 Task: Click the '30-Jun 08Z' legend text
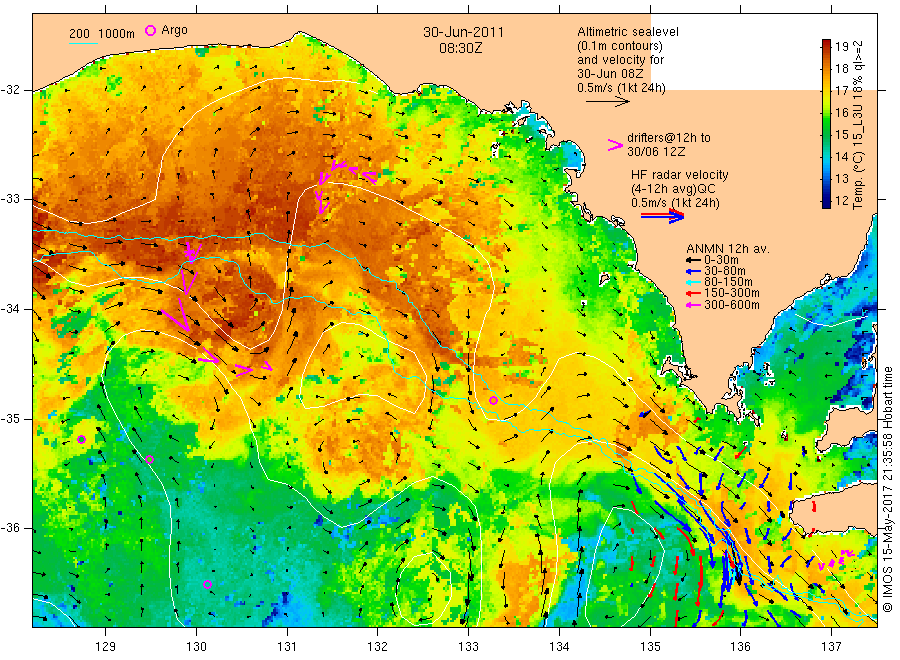click(610, 74)
